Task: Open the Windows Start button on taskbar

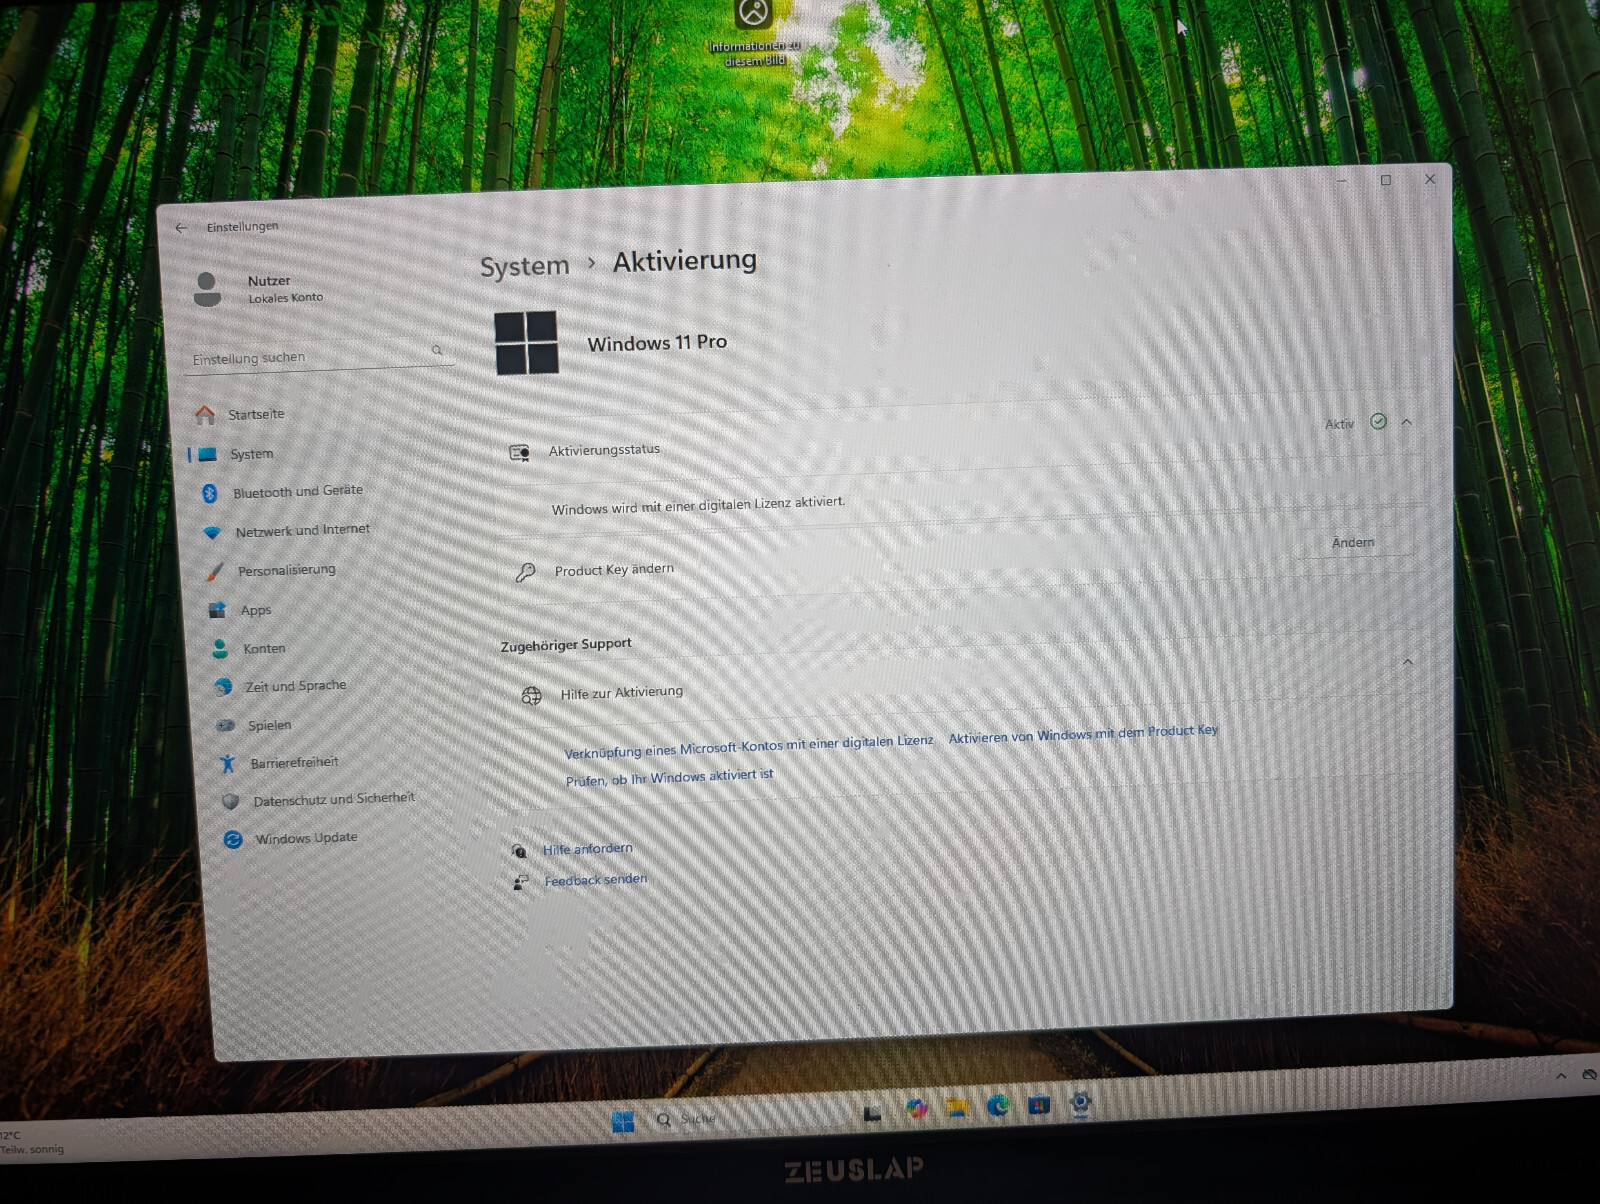Action: (x=623, y=1122)
